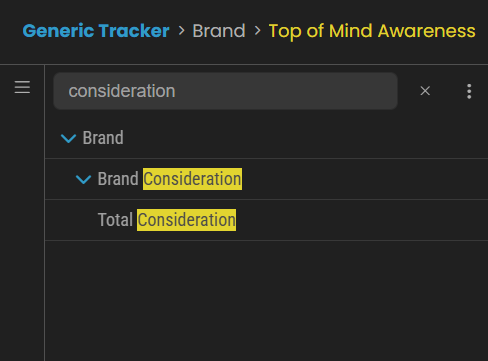This screenshot has height=361, width=488.
Task: Select Top of Mind Awareness breadcrumb
Action: click(x=372, y=31)
